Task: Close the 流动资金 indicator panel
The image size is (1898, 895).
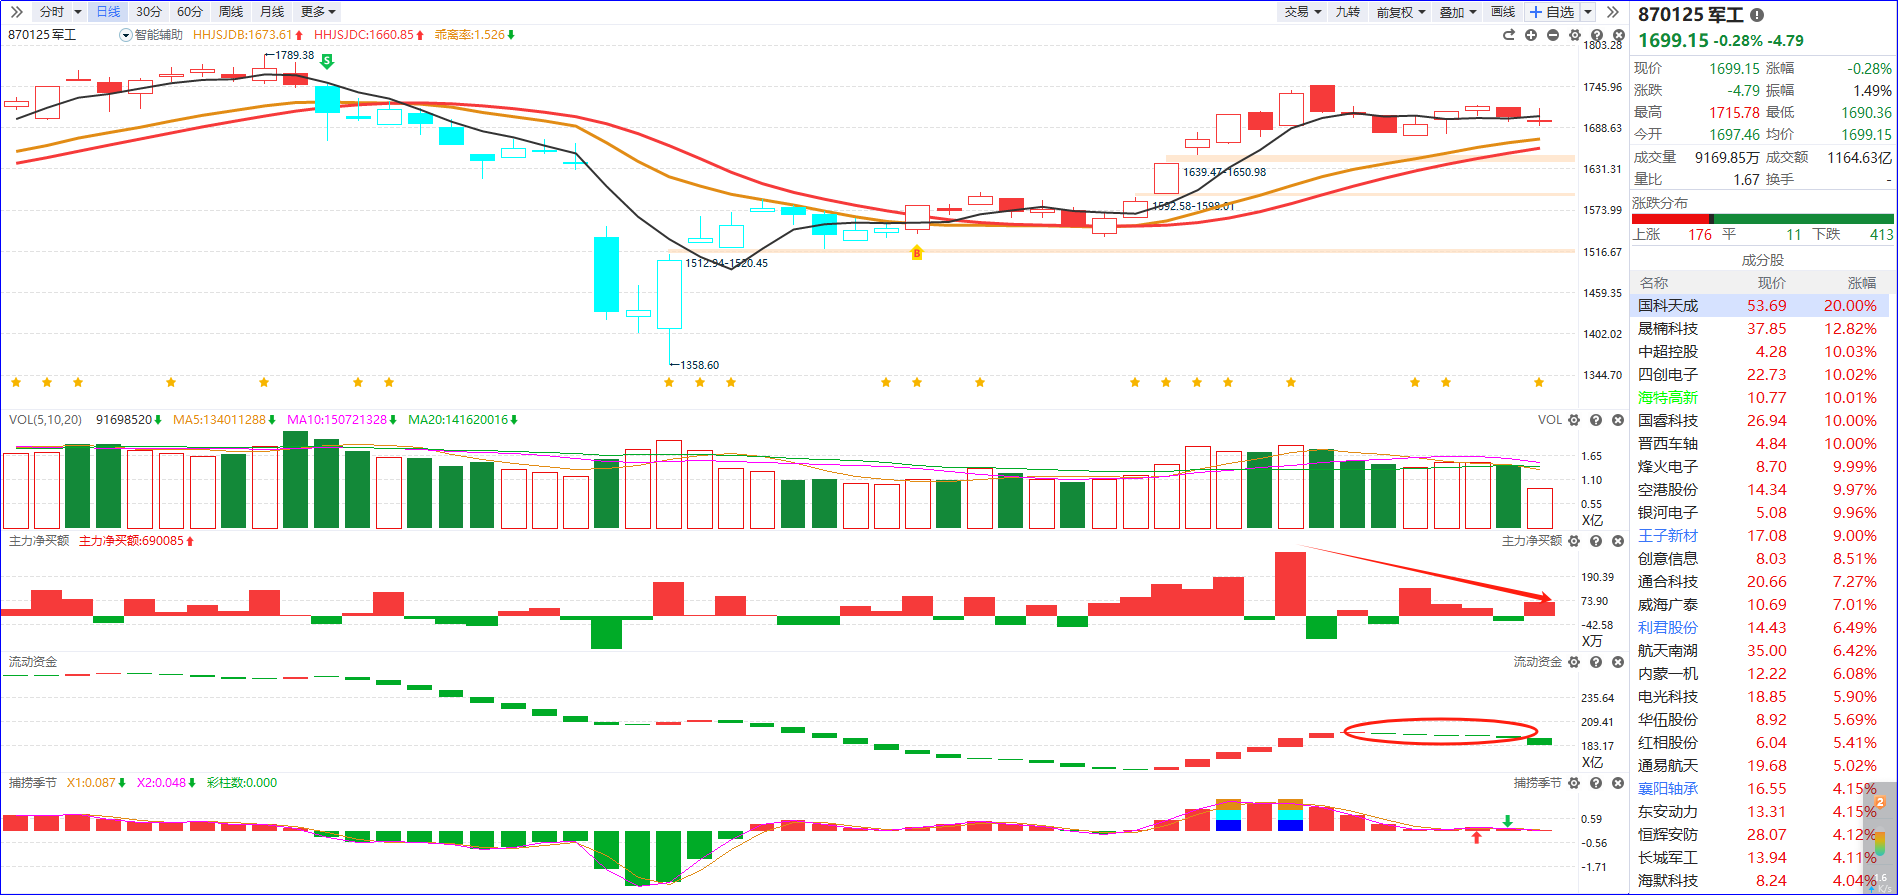Action: (x=1618, y=662)
